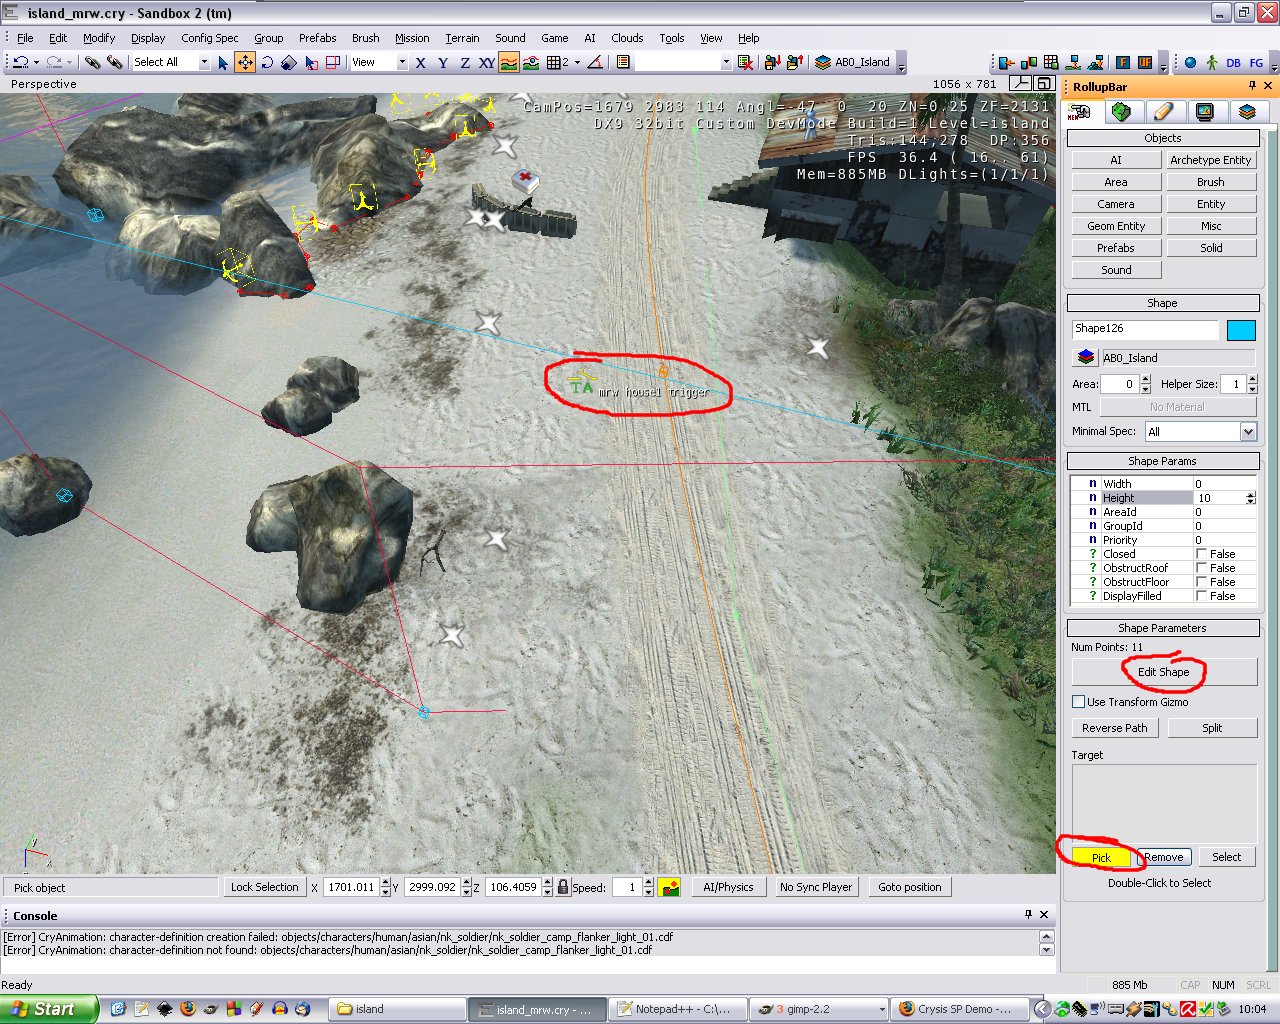Select the Move tool in toolbar

tap(245, 62)
